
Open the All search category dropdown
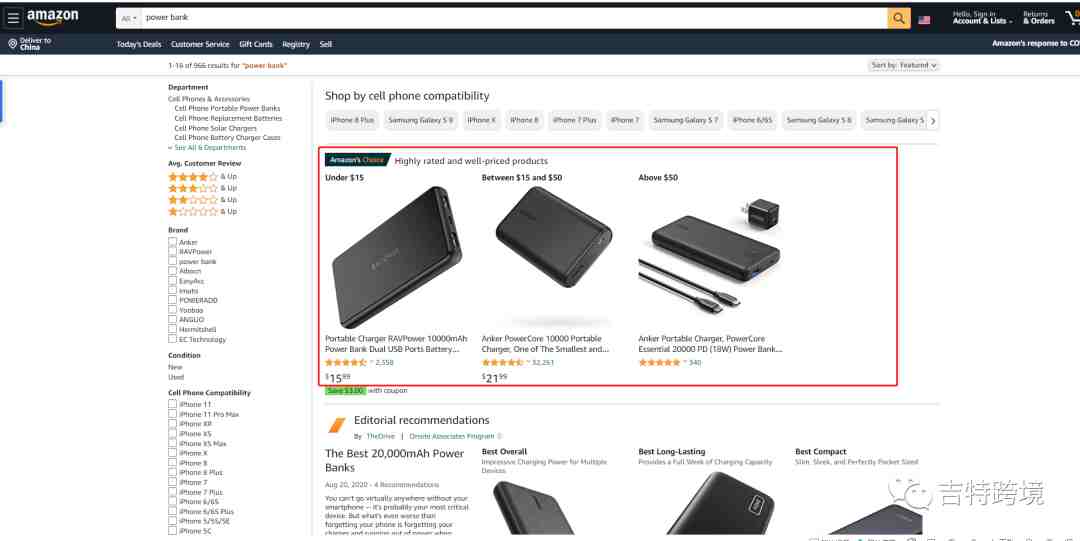click(x=129, y=19)
